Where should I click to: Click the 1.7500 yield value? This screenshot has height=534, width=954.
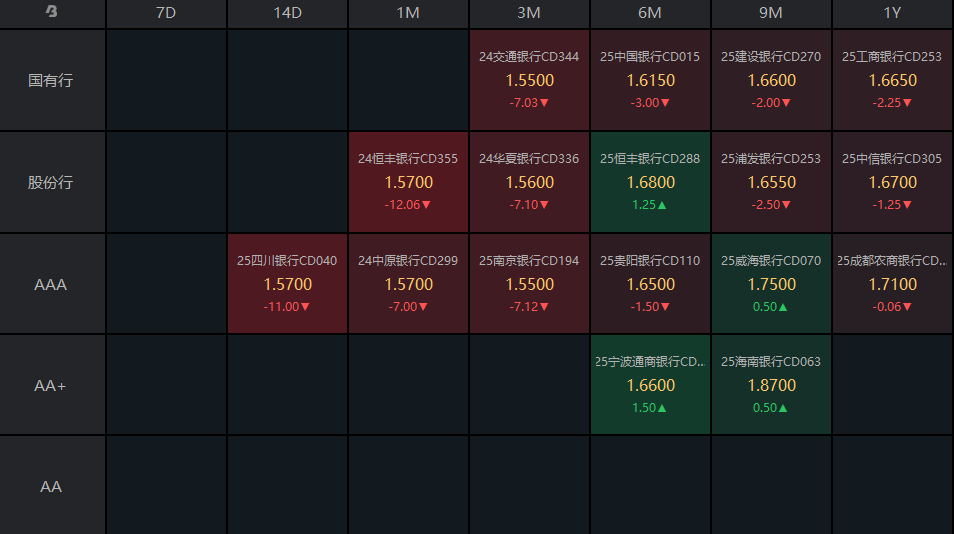[x=771, y=284]
